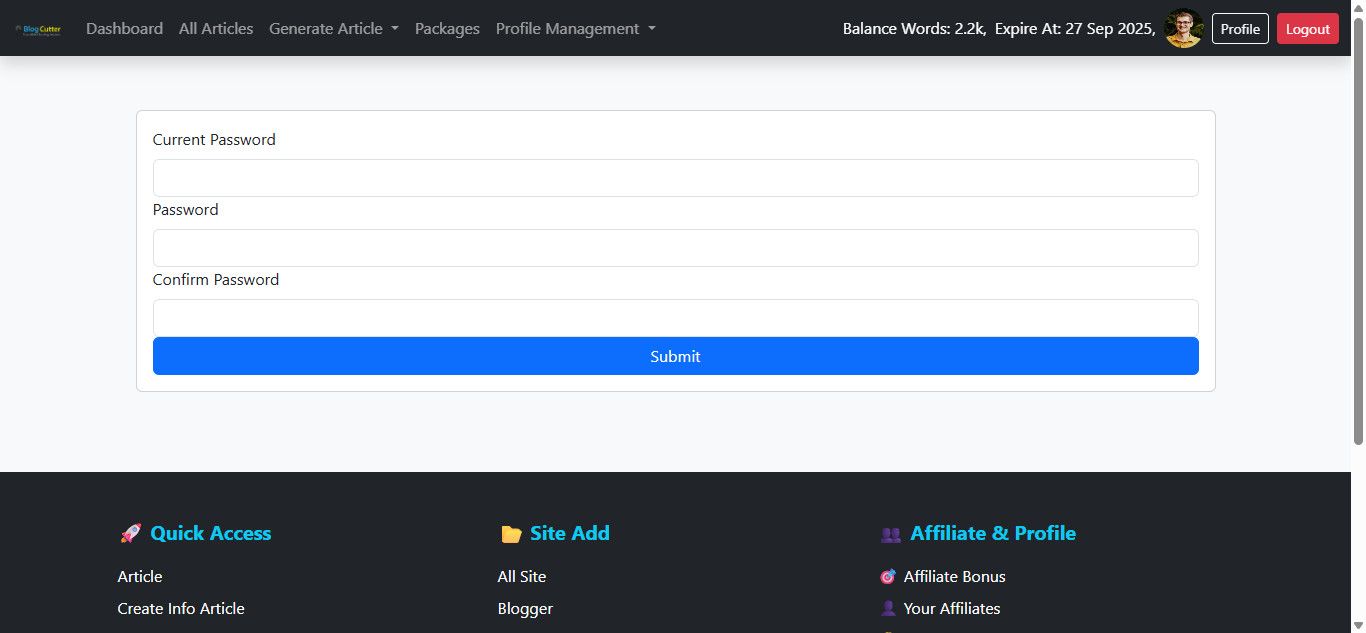Click the Balance Words: 2.2k text
Viewport: 1366px width, 633px height.
[x=913, y=29]
